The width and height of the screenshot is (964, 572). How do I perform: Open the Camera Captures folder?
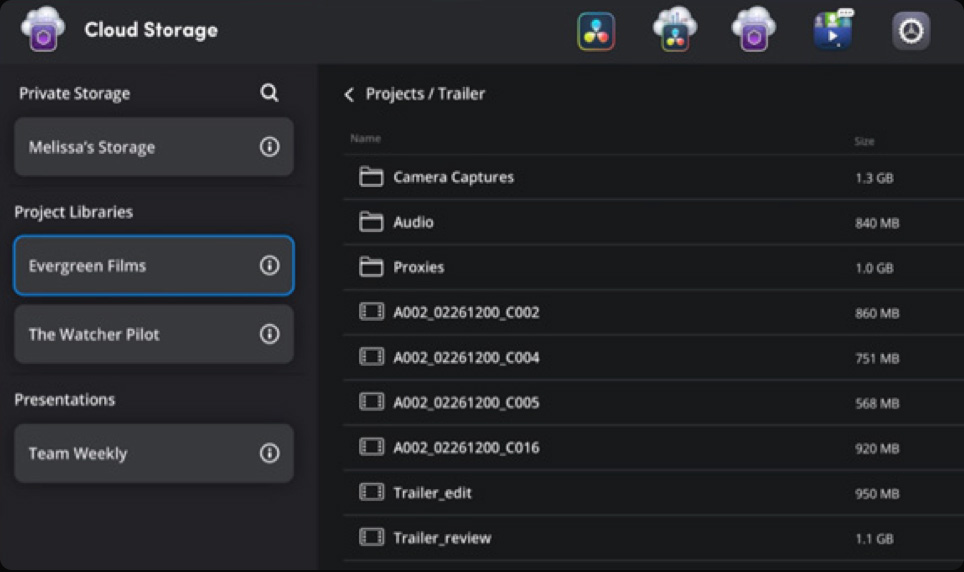(453, 177)
